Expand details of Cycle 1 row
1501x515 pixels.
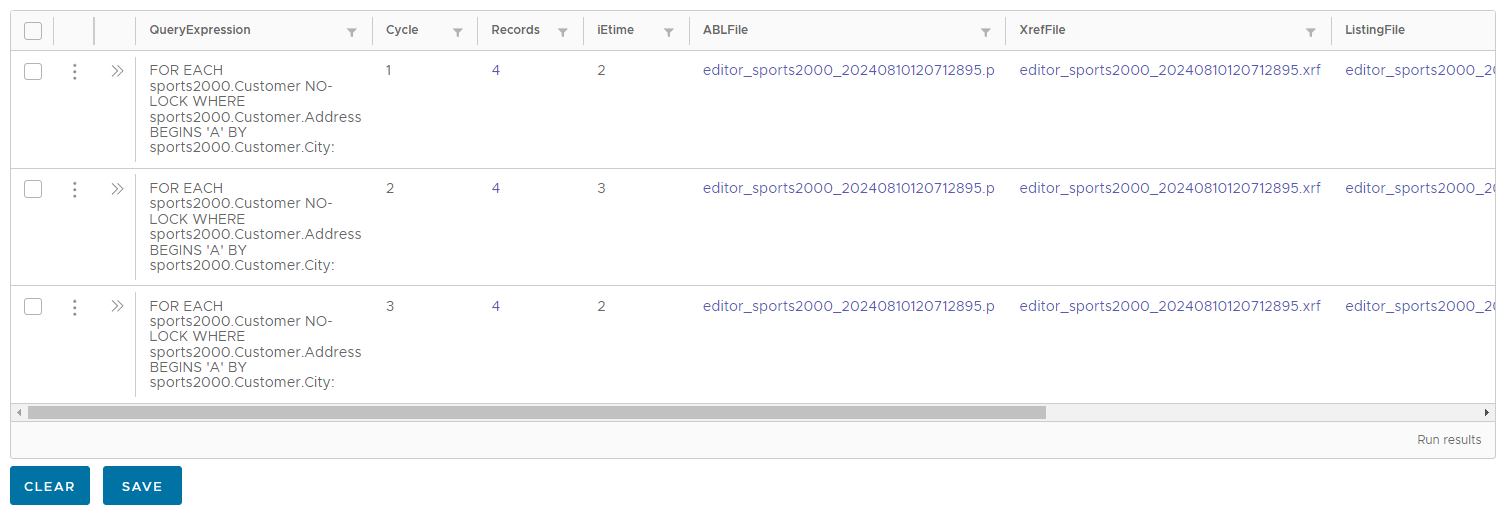coord(117,71)
